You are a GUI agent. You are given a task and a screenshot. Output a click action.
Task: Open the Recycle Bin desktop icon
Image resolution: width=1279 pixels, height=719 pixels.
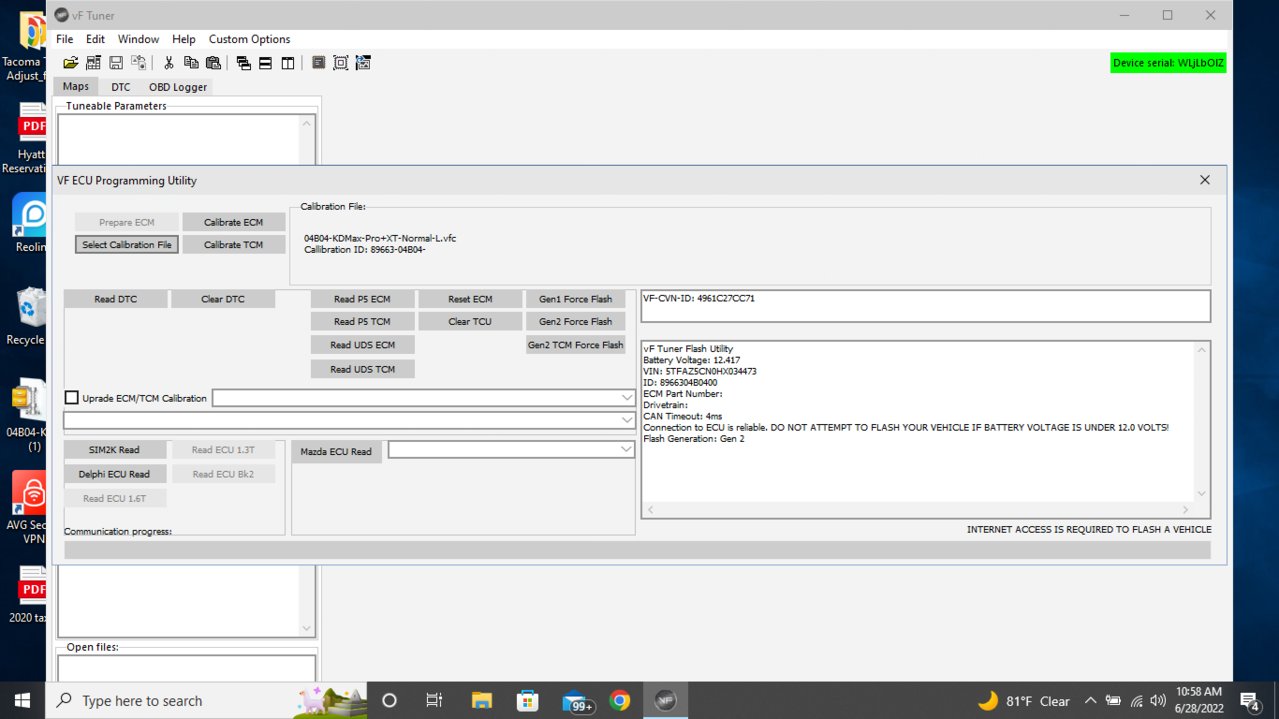point(30,315)
